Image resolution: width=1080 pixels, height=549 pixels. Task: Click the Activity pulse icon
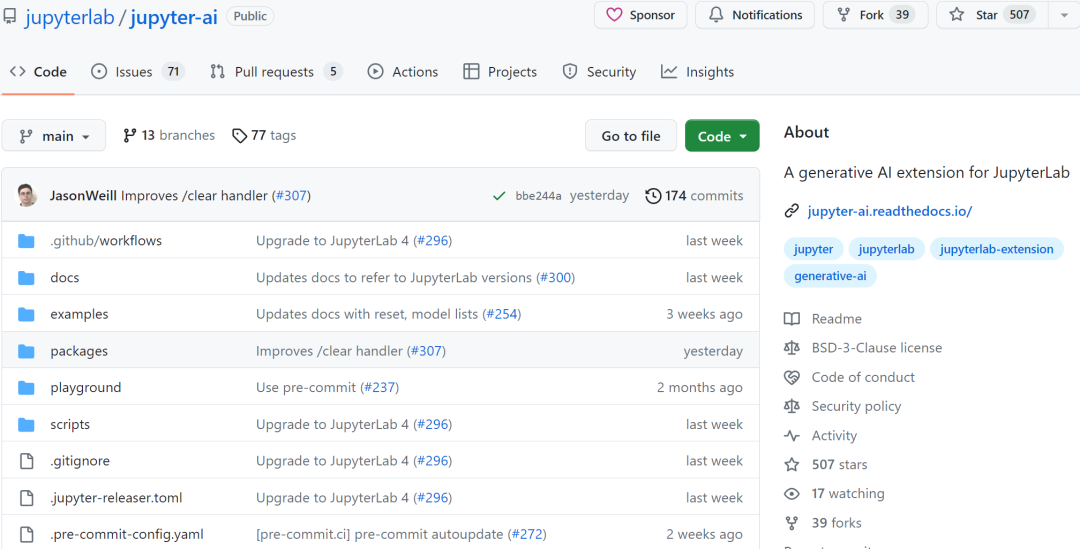(792, 436)
